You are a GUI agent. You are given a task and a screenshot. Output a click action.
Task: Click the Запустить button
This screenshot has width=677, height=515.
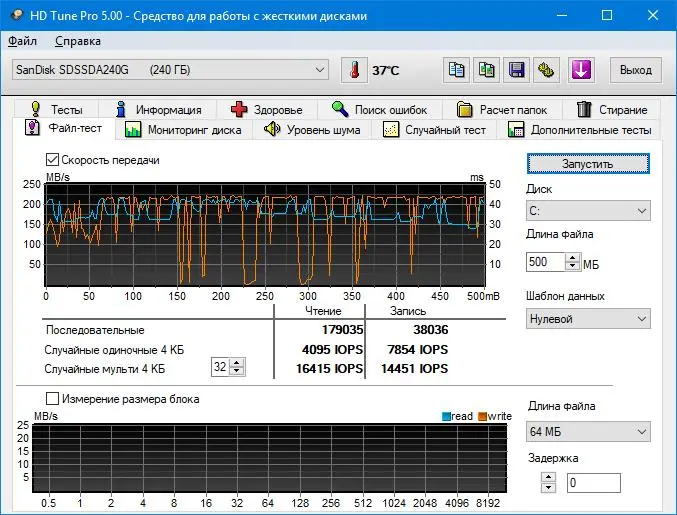tap(588, 164)
